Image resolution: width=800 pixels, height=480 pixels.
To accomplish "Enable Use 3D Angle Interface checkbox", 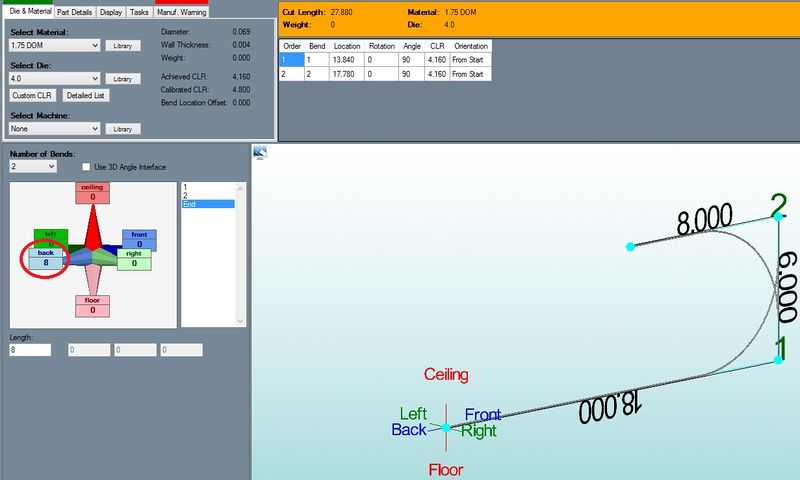I will tap(86, 167).
